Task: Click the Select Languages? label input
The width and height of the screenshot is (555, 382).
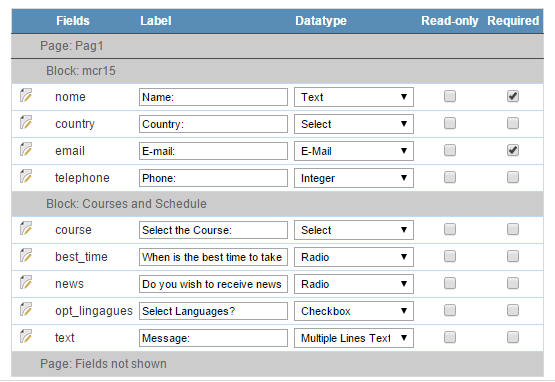Action: 213,311
